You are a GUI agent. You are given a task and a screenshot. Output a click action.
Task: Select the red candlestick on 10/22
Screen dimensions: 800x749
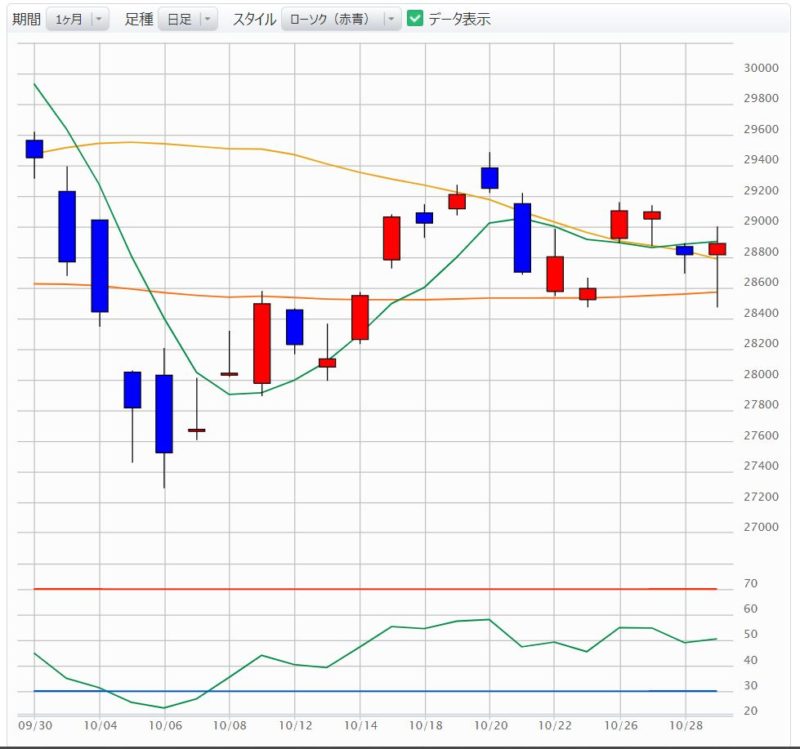pyautogui.click(x=555, y=274)
